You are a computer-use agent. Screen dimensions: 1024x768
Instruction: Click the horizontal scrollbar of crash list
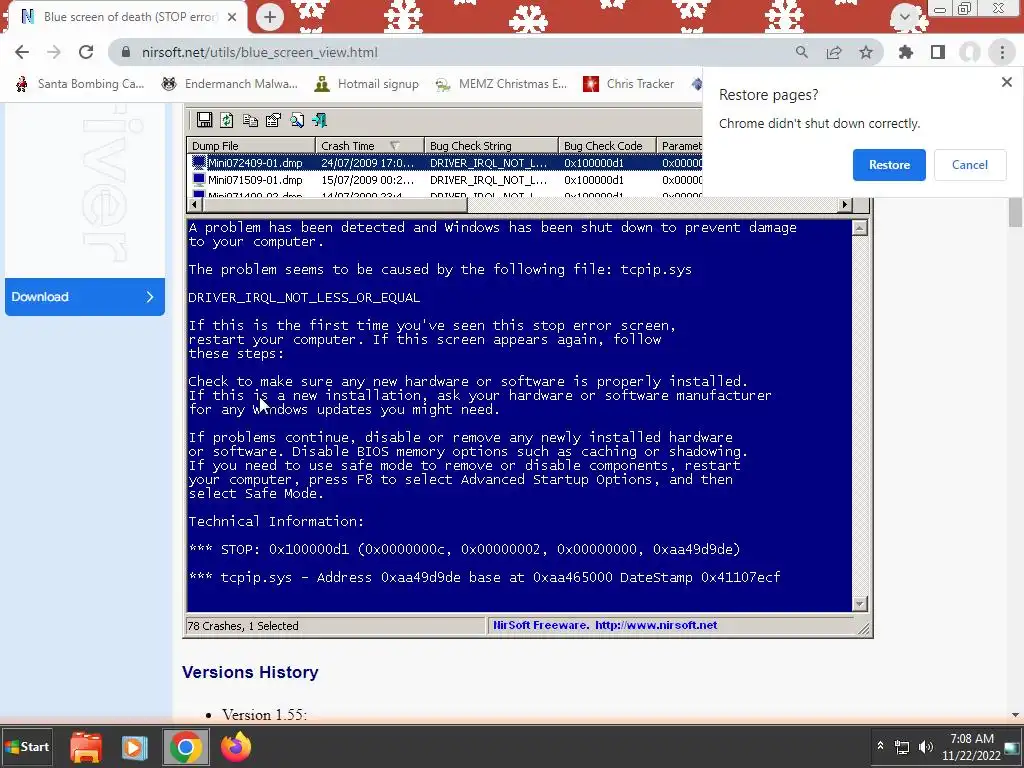coord(519,204)
